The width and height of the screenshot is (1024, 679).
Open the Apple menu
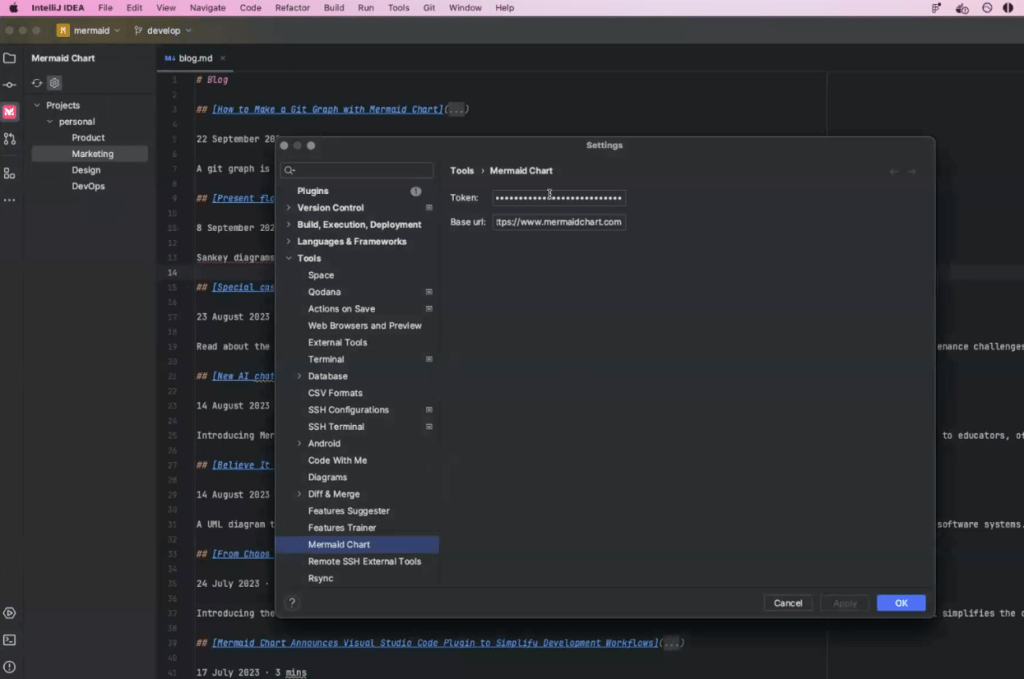click(13, 8)
